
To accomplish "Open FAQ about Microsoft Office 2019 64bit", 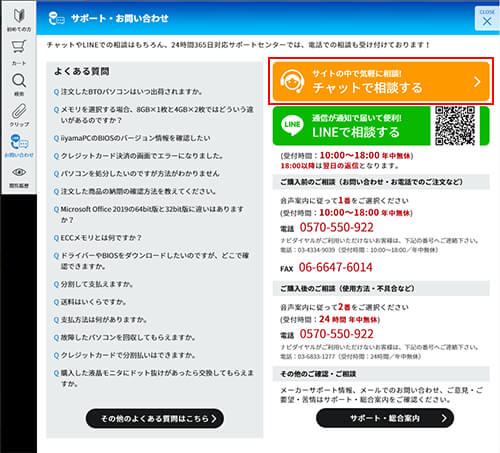I will pyautogui.click(x=149, y=214).
